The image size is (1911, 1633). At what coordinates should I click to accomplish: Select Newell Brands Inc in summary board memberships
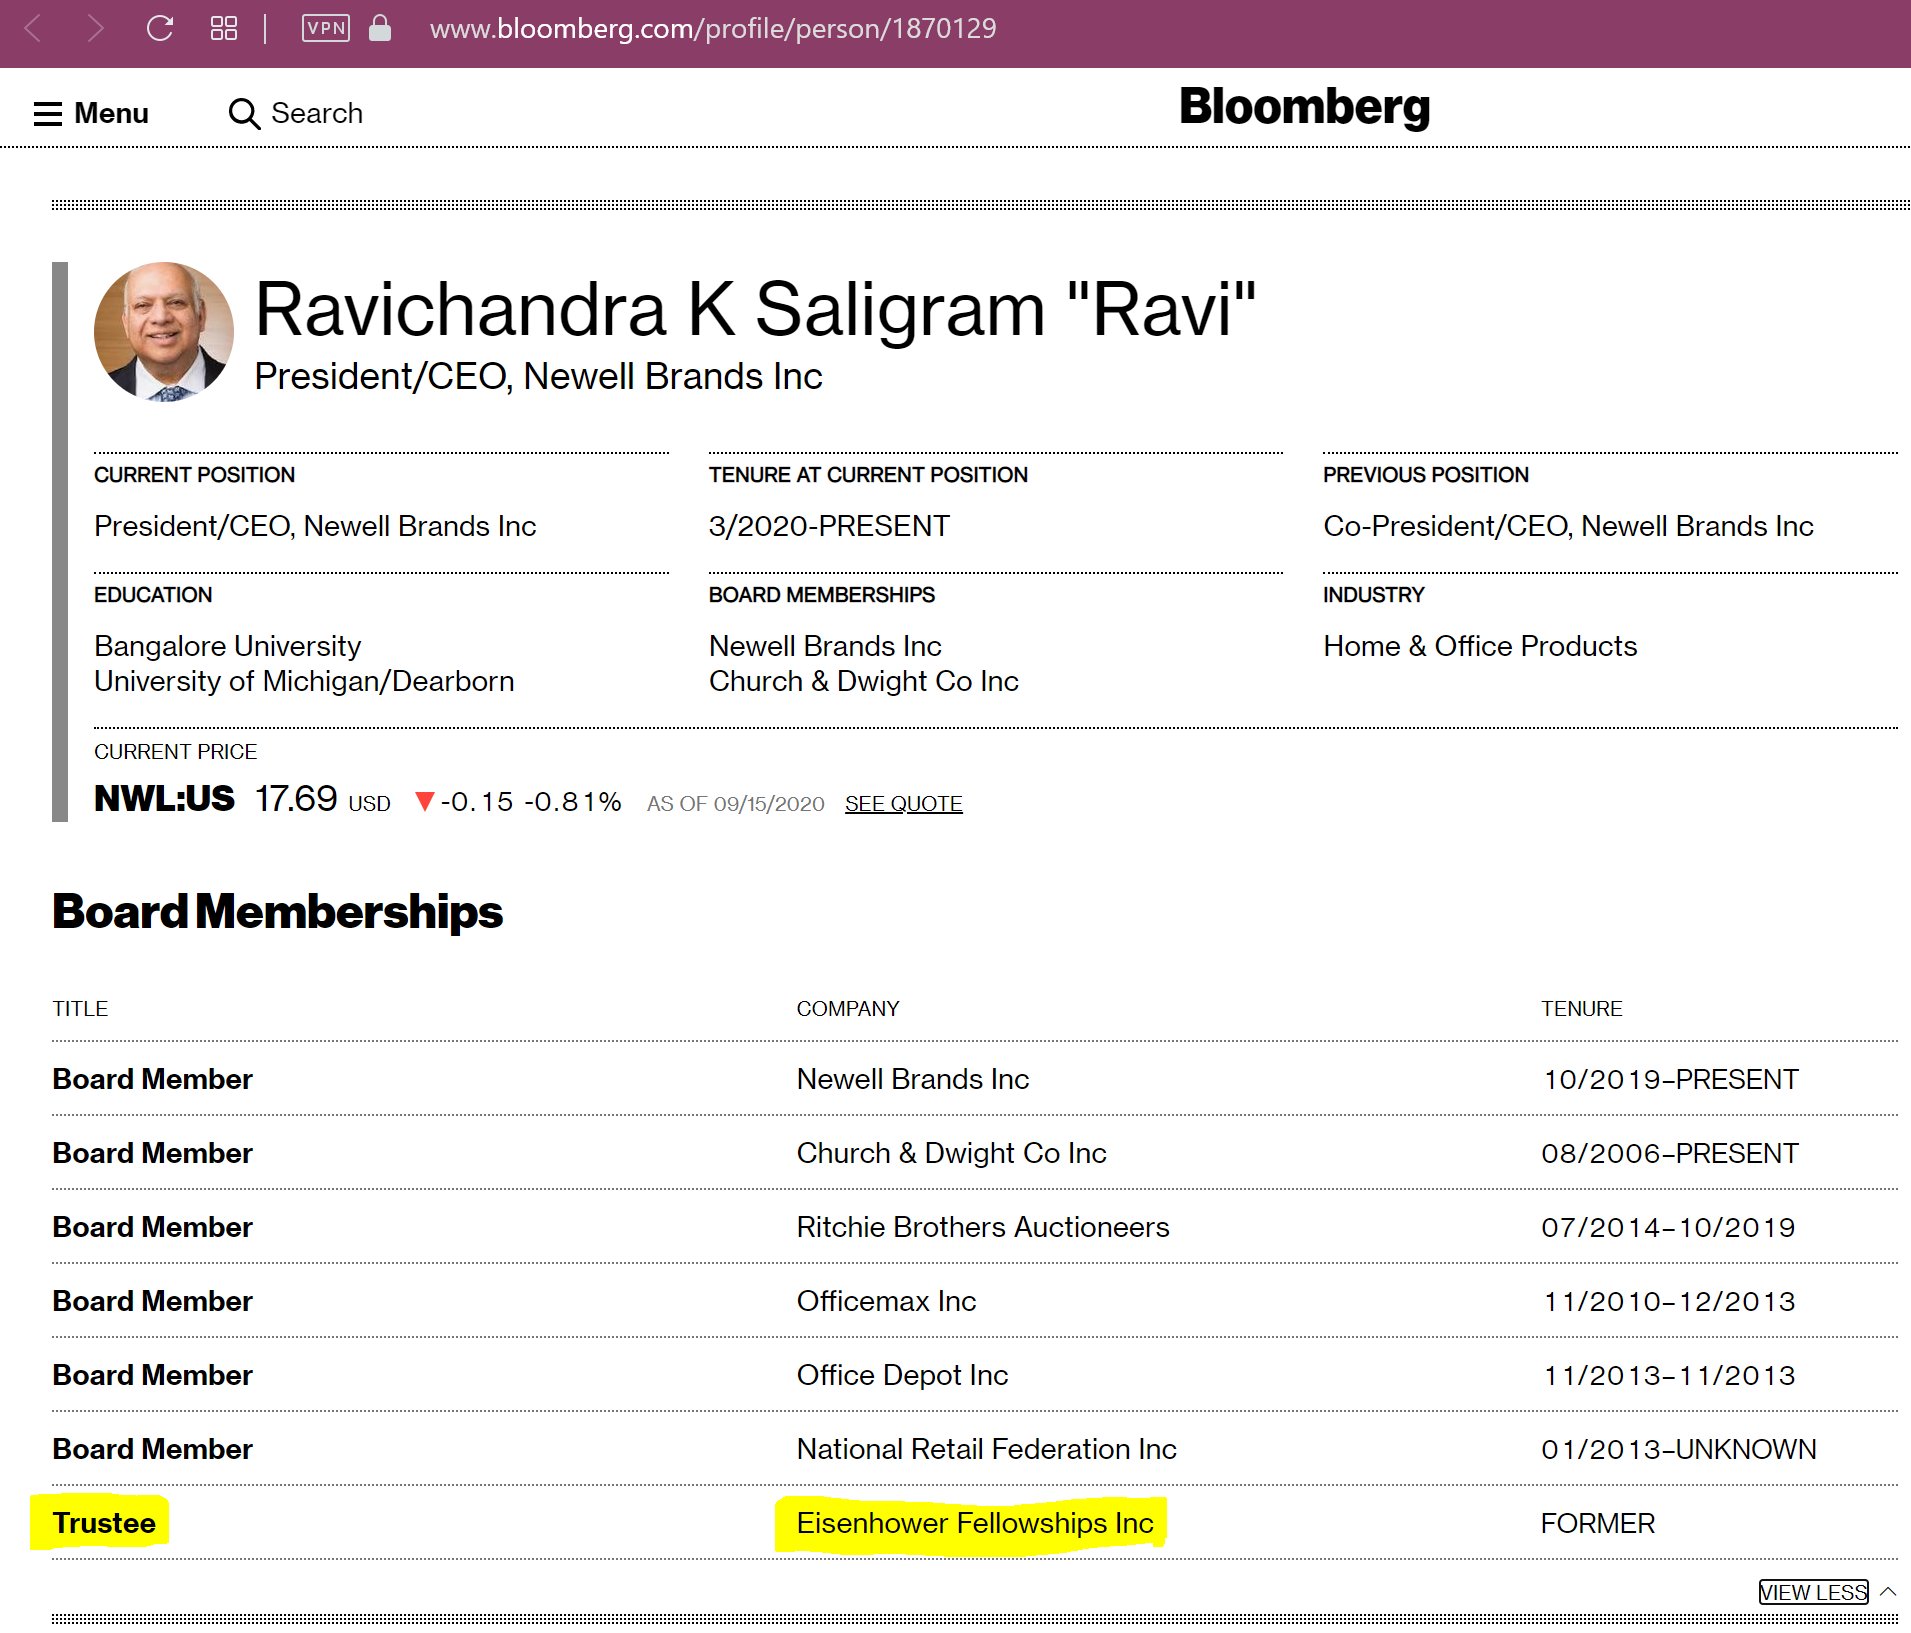pyautogui.click(x=825, y=646)
